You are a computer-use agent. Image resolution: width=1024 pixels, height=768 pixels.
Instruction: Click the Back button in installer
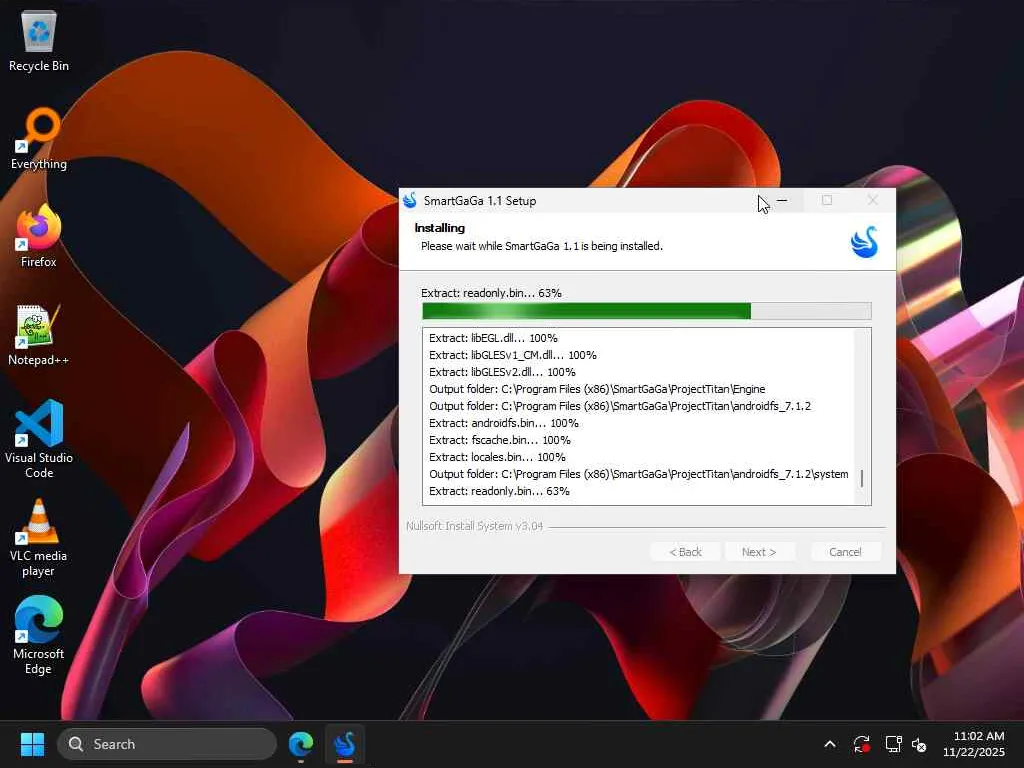pyautogui.click(x=686, y=552)
